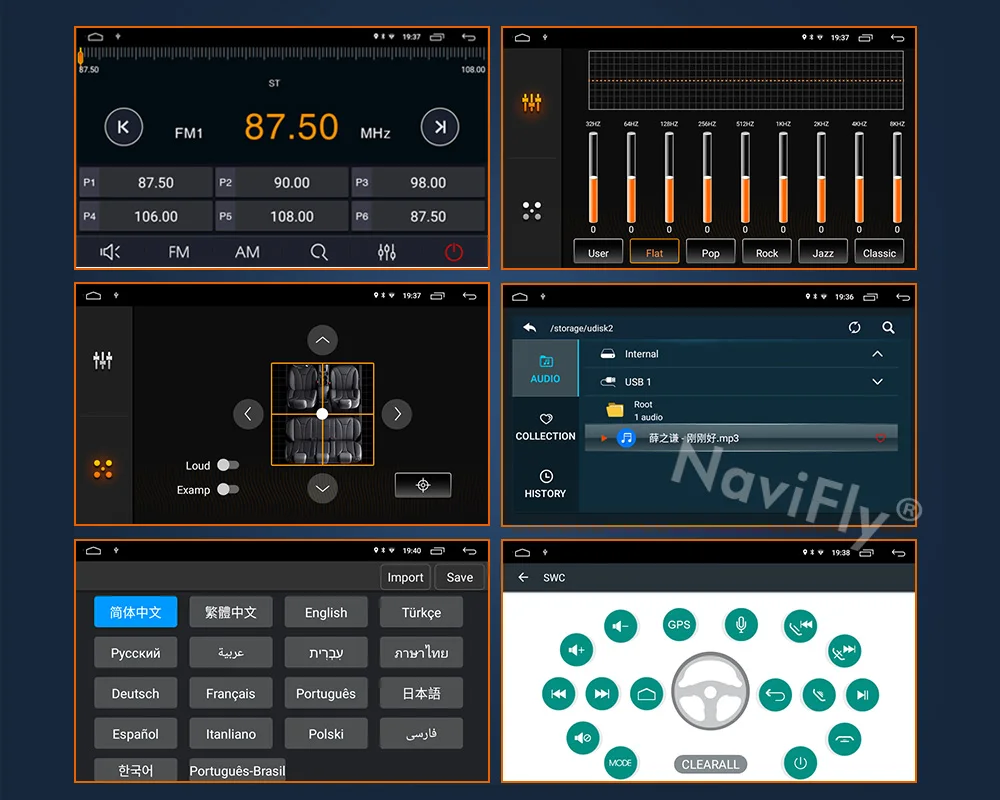Refresh the /storage/udisk2 file list
1000x800 pixels.
(855, 327)
